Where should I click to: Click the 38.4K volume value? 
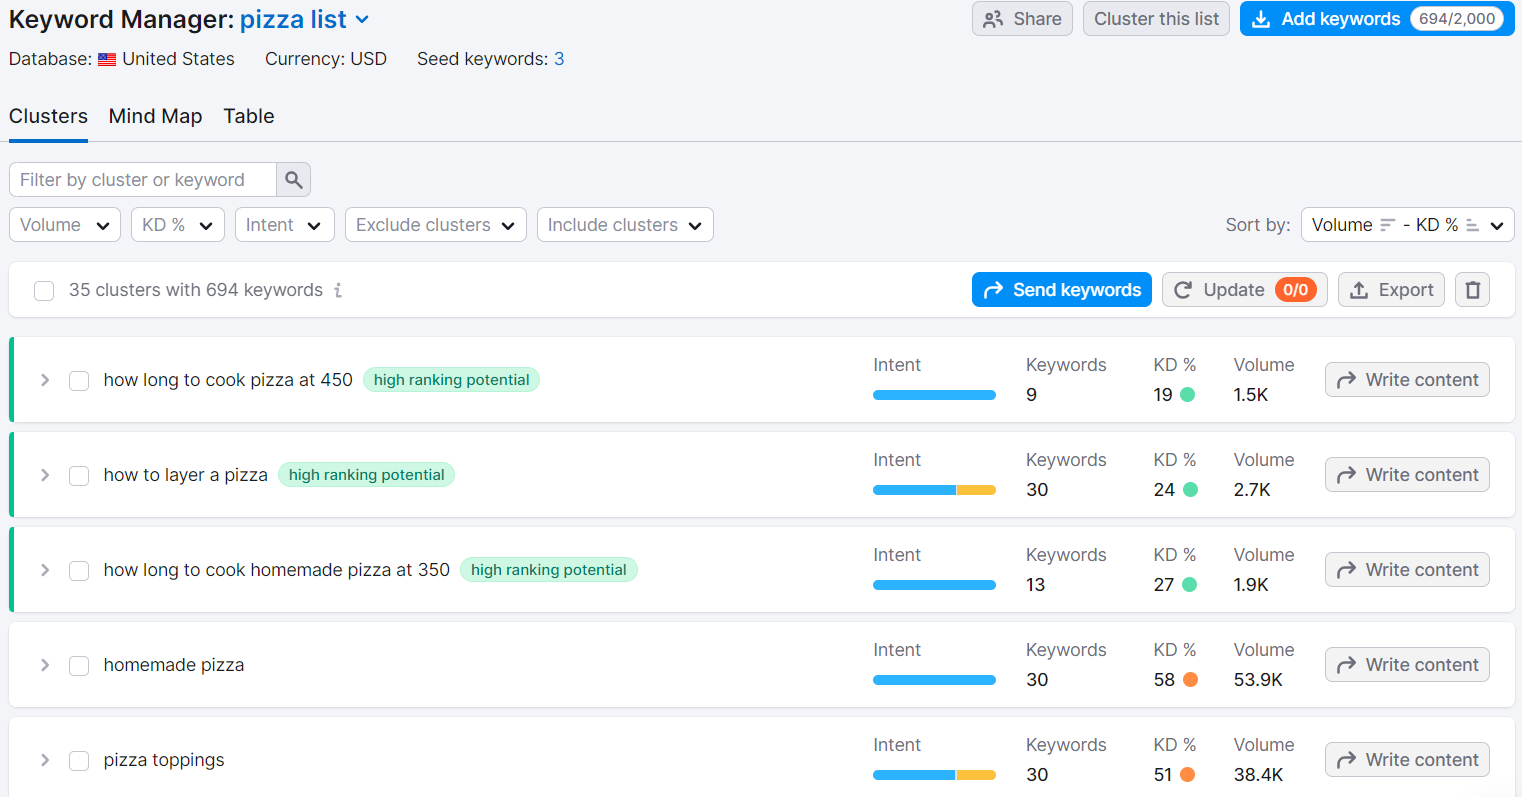(x=1258, y=775)
